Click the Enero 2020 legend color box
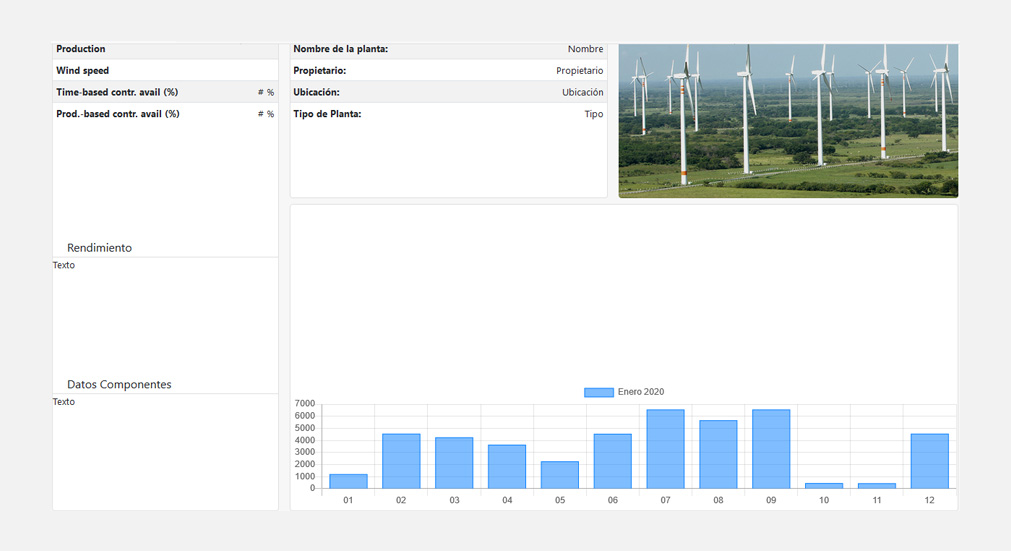The width and height of the screenshot is (1011, 551). pyautogui.click(x=598, y=392)
